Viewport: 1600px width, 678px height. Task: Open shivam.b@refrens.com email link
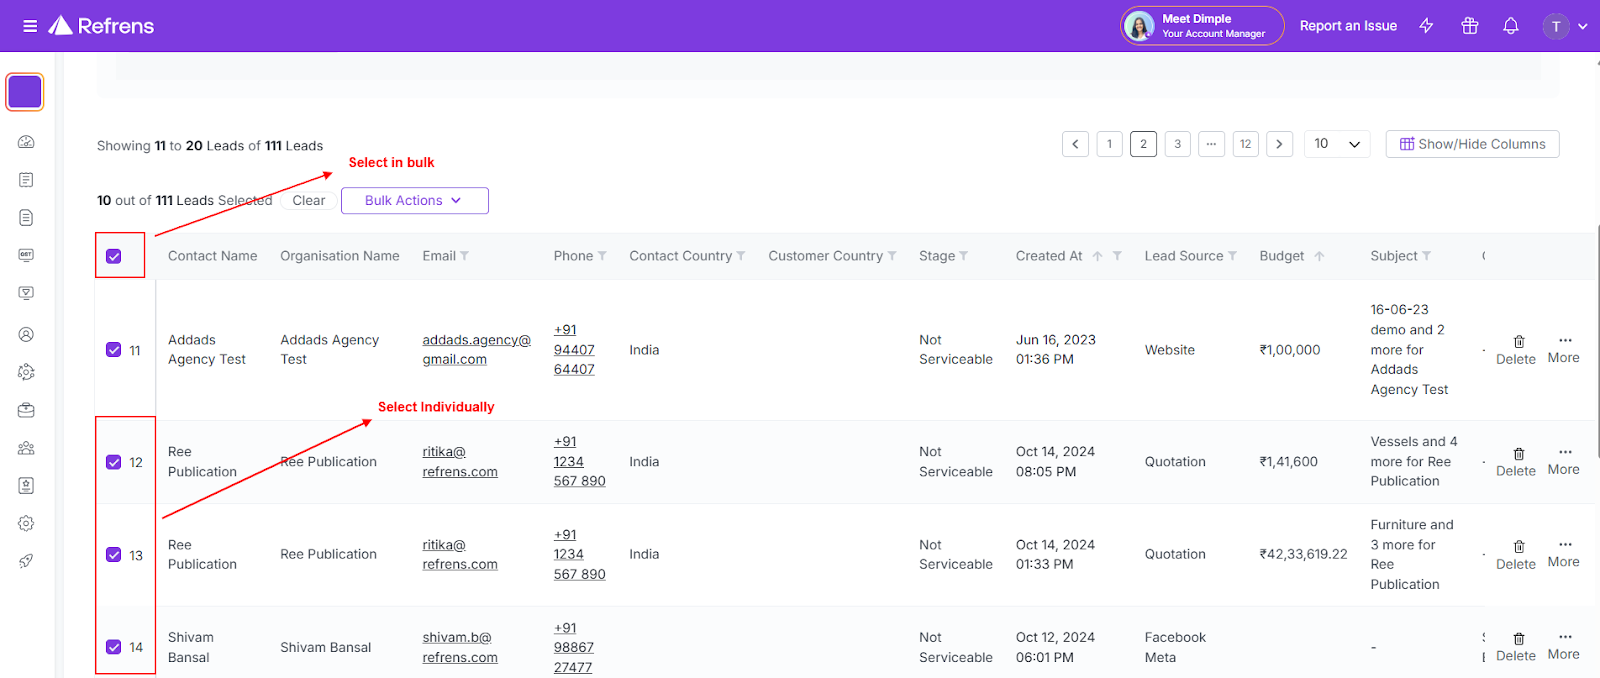coord(460,647)
